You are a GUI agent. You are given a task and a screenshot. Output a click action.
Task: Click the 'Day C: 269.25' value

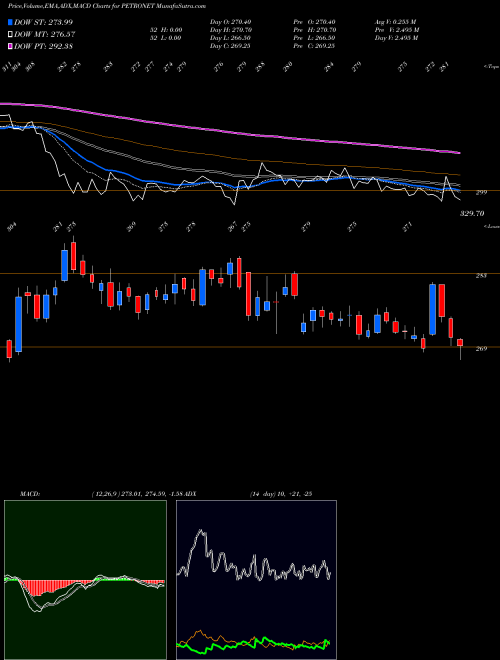[230, 46]
